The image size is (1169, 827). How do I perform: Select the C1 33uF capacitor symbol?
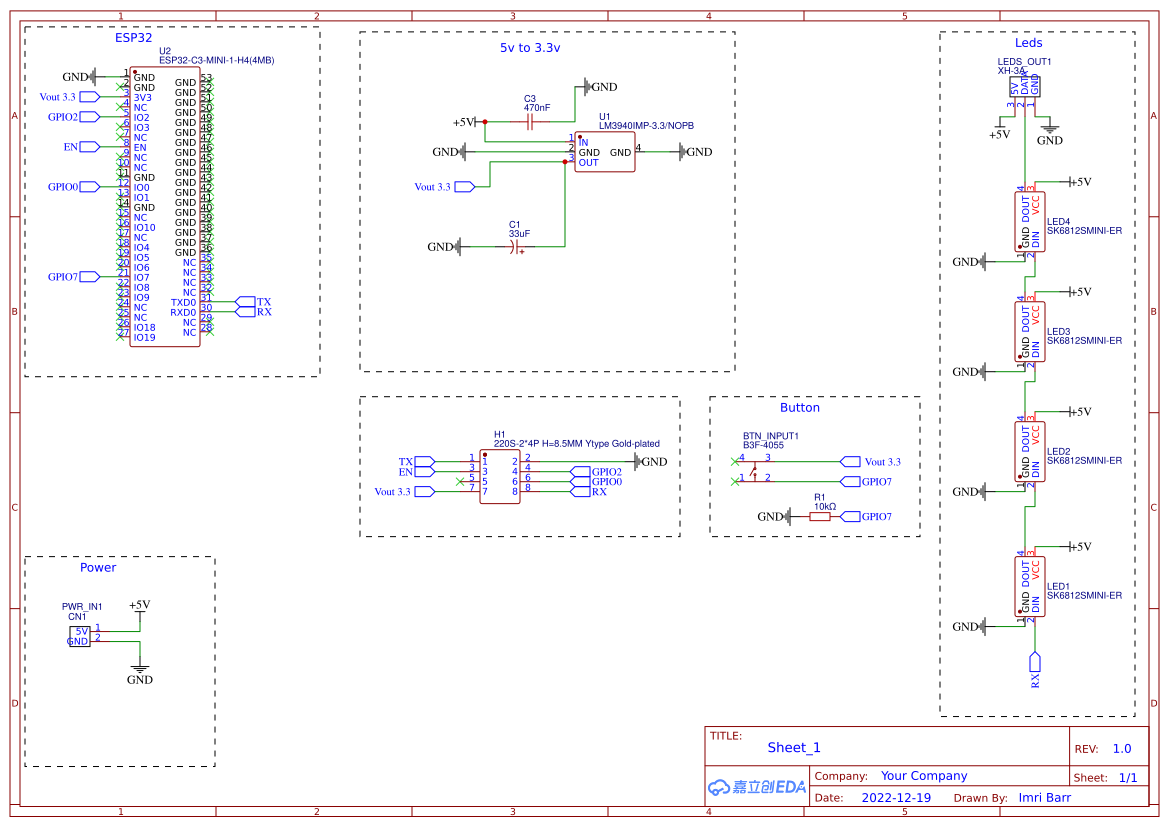pos(516,246)
